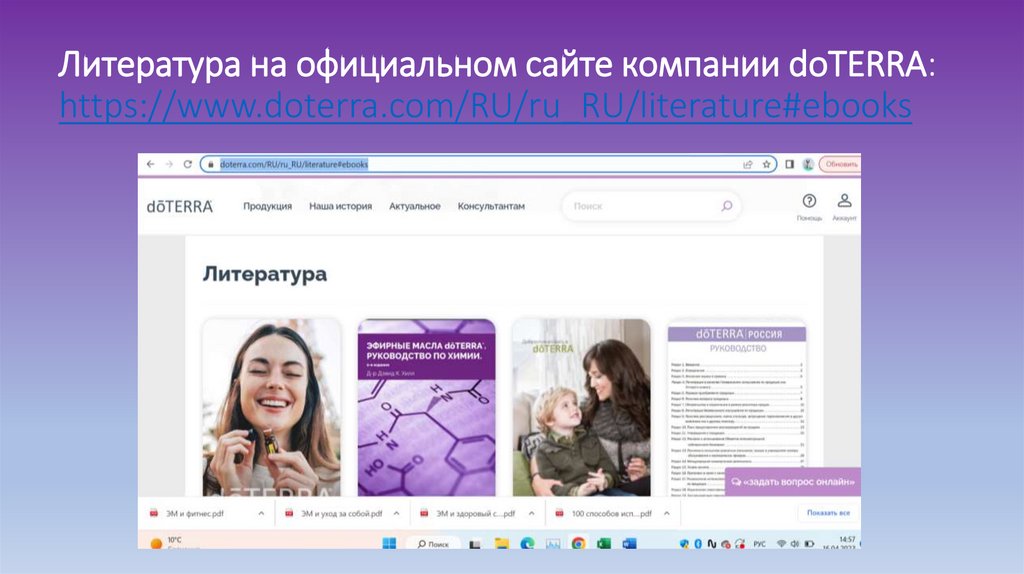This screenshot has width=1024, height=574.
Task: Click the Обновить browser update button
Action: point(840,165)
